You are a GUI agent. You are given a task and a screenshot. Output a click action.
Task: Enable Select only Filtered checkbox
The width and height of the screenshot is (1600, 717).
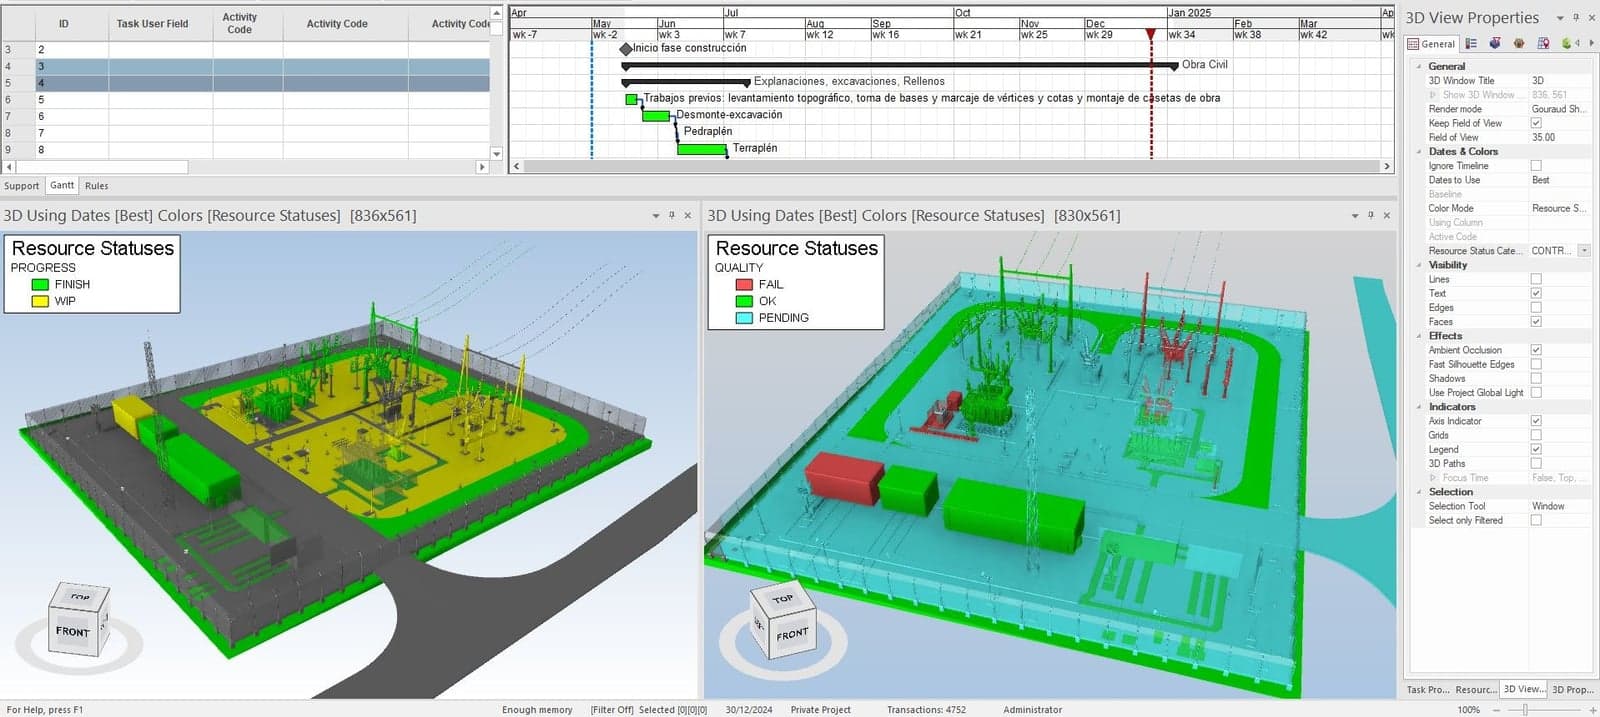[x=1536, y=520]
